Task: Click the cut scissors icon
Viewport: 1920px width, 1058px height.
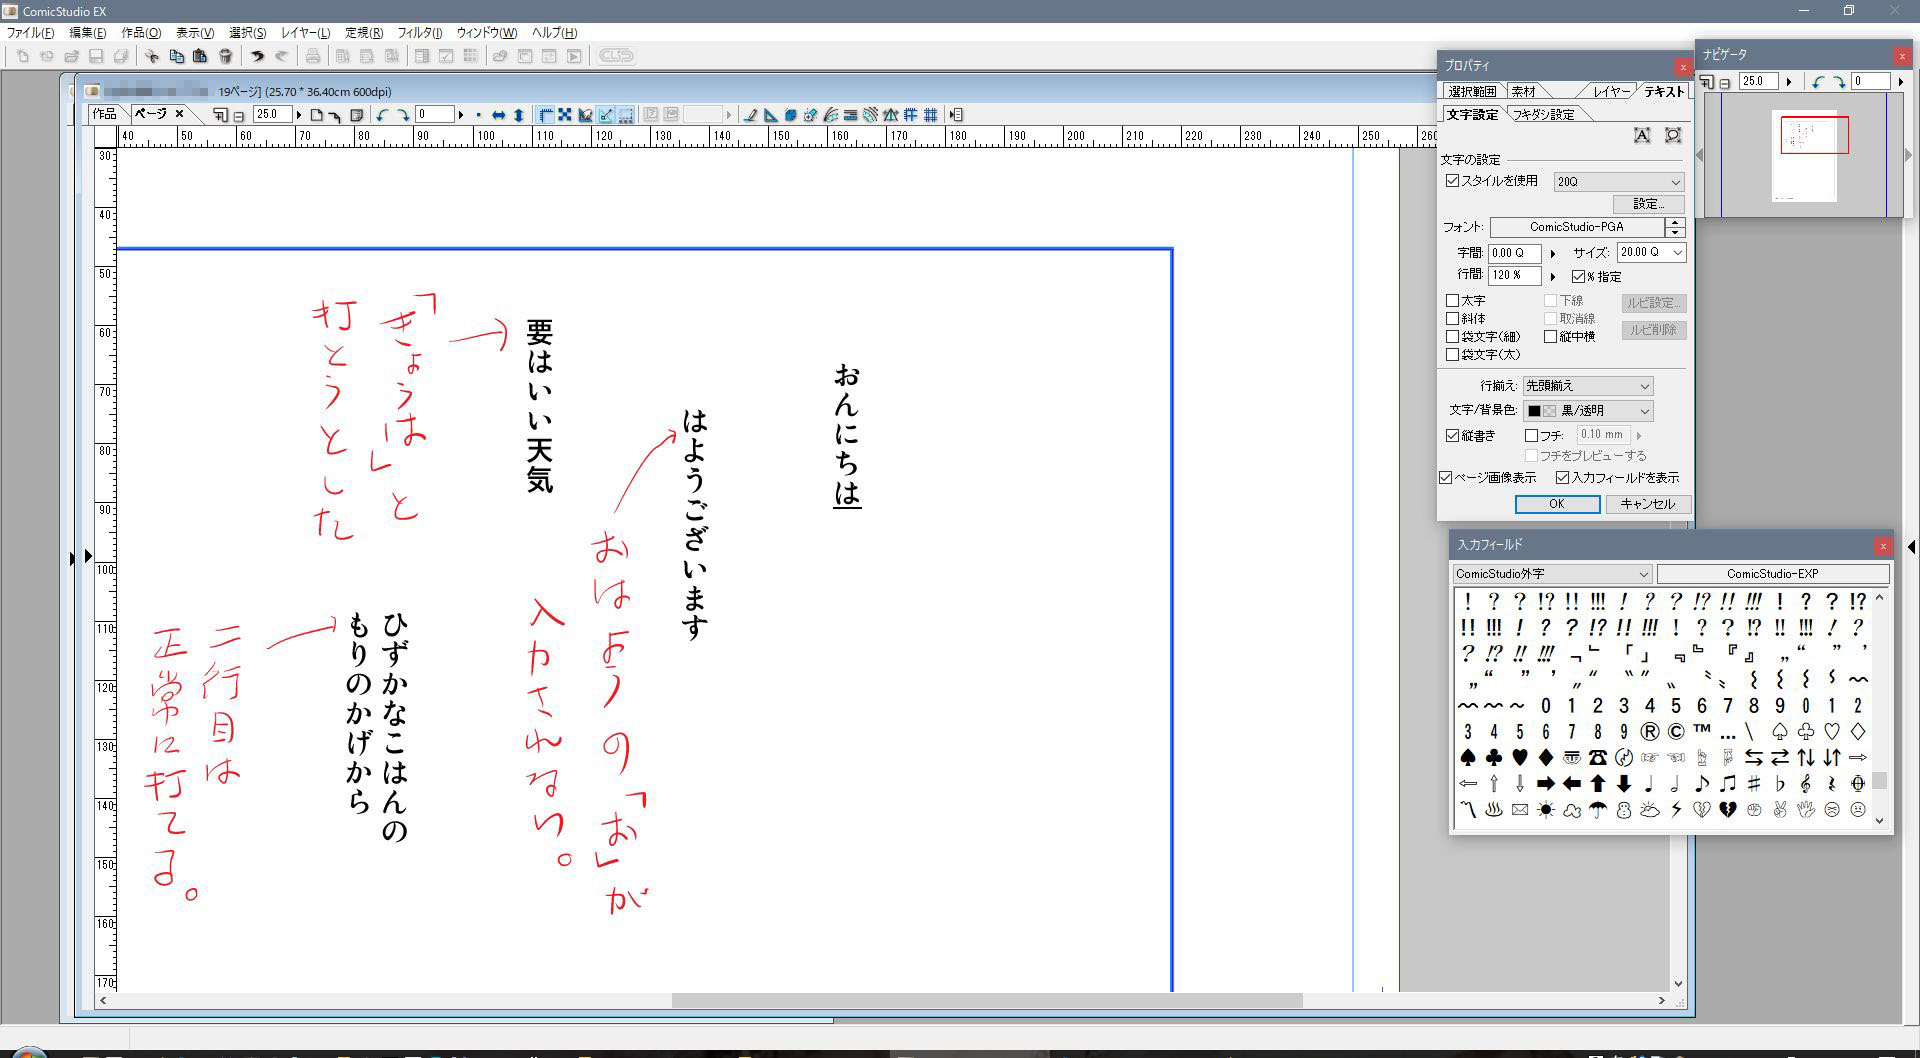Action: point(152,57)
